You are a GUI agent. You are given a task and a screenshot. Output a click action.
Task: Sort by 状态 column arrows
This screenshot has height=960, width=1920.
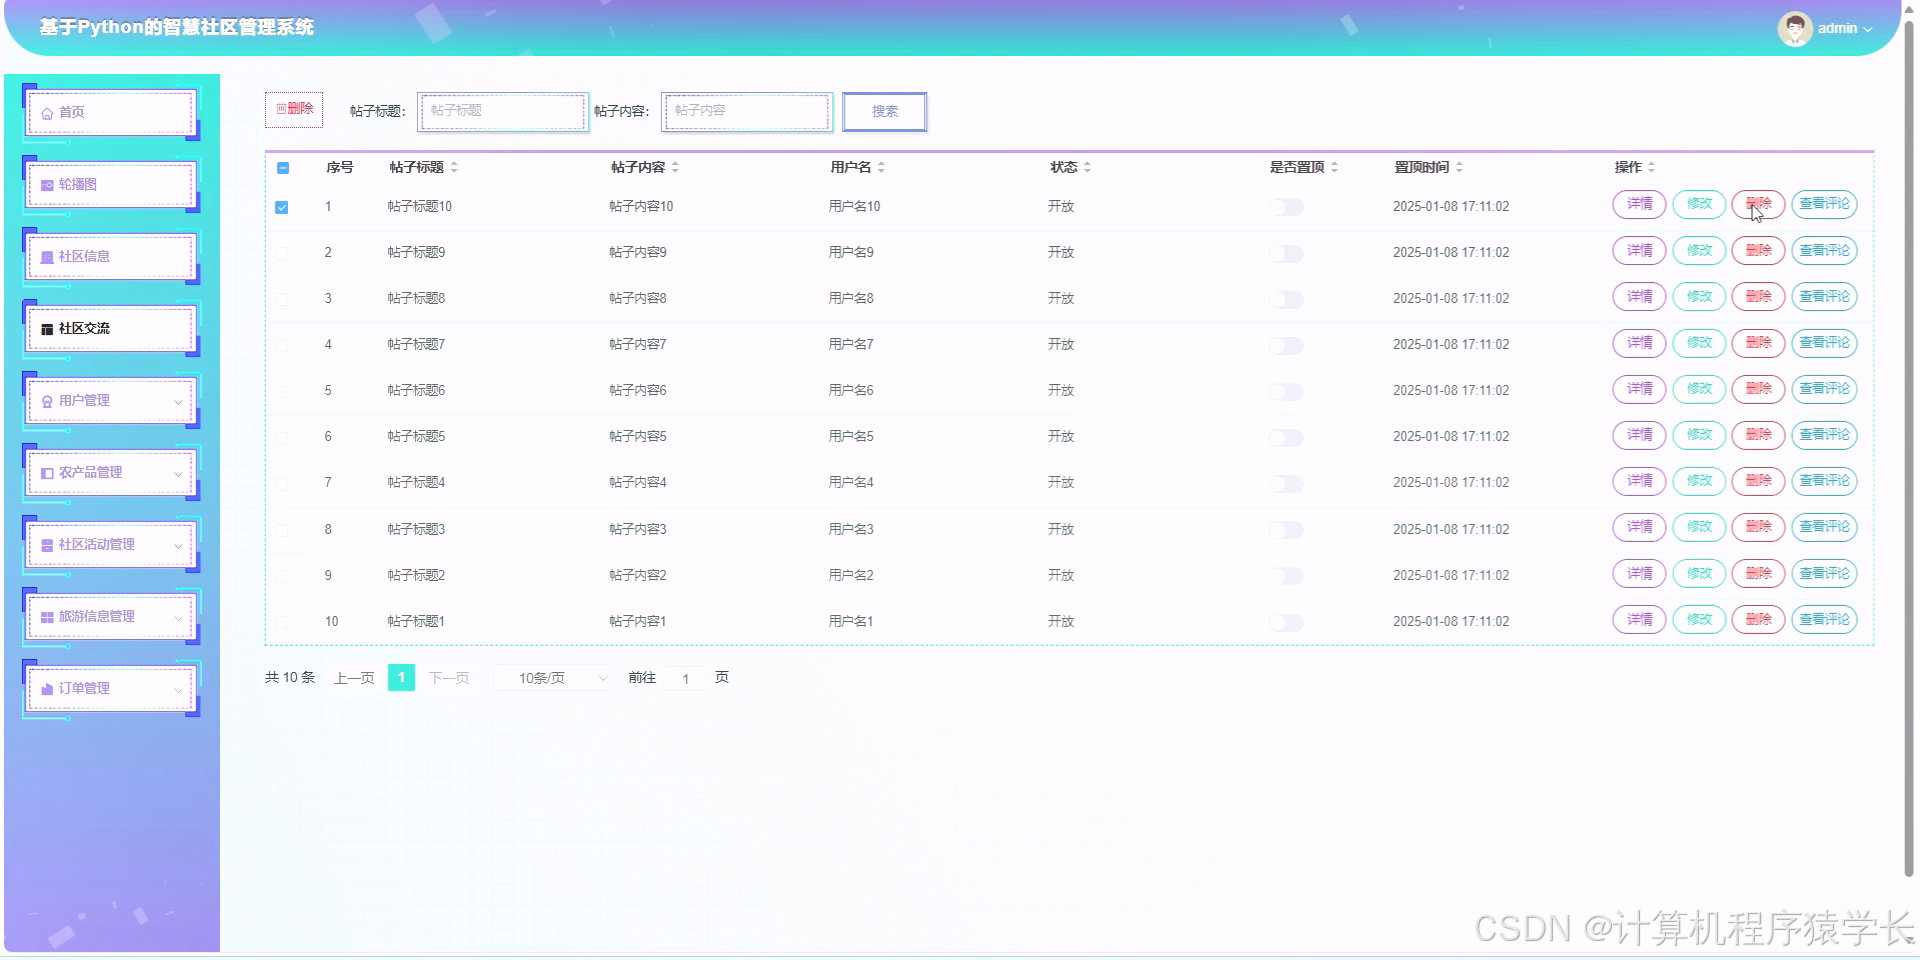point(1087,167)
